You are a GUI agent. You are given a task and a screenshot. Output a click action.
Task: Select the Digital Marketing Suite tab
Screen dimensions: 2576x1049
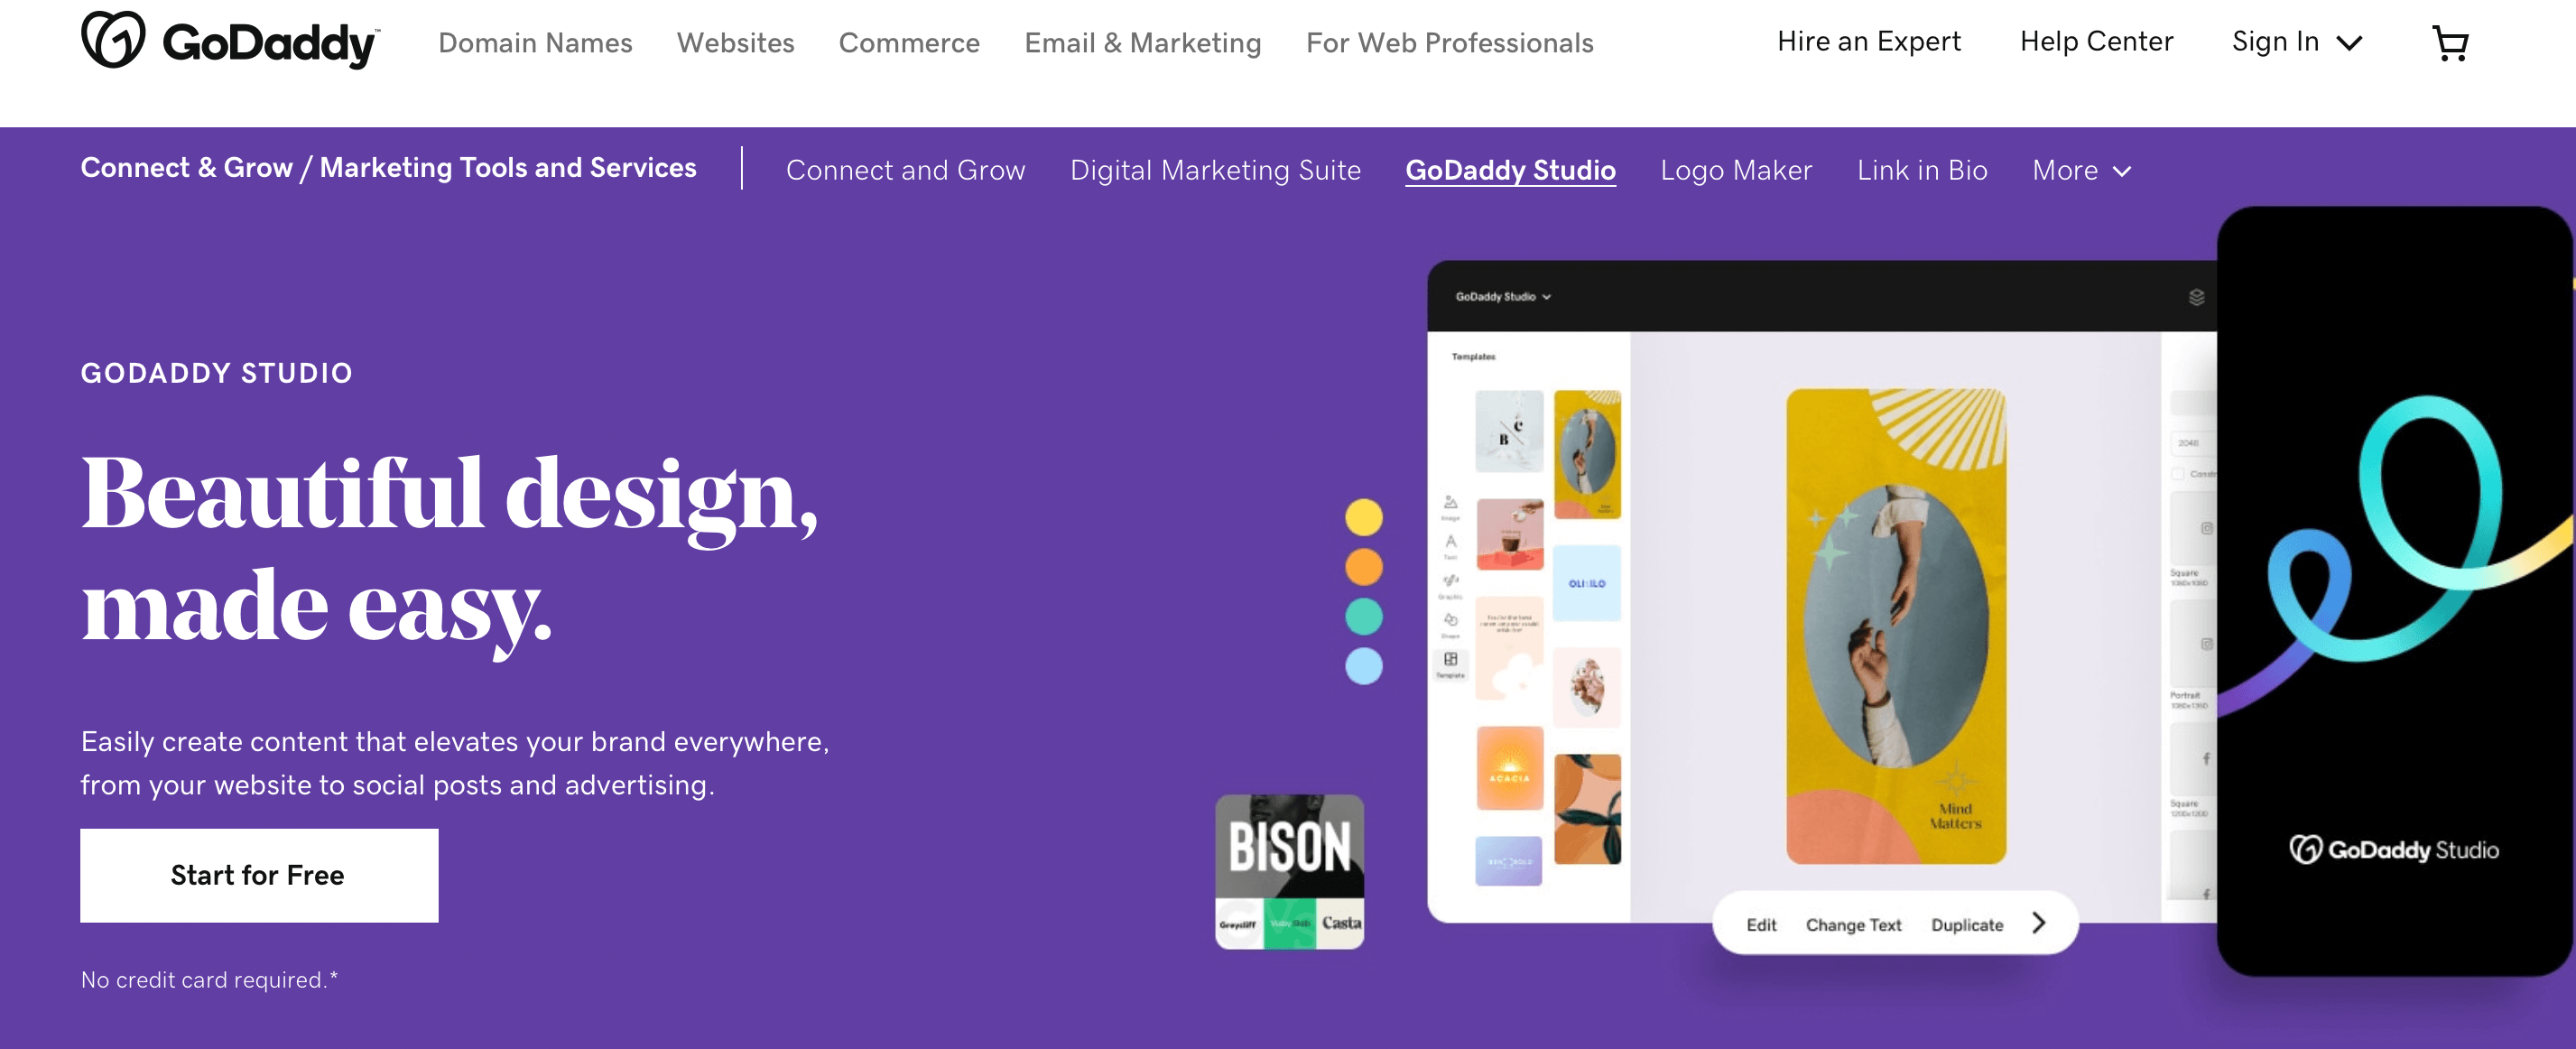click(1216, 170)
